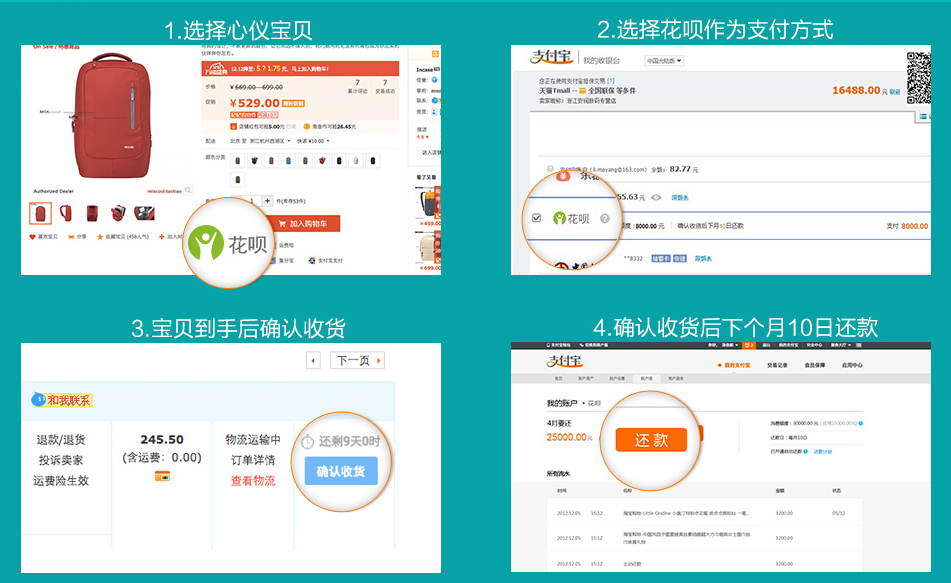The image size is (951, 583).
Task: Click the 查看物流 view logistics link
Action: coord(253,480)
